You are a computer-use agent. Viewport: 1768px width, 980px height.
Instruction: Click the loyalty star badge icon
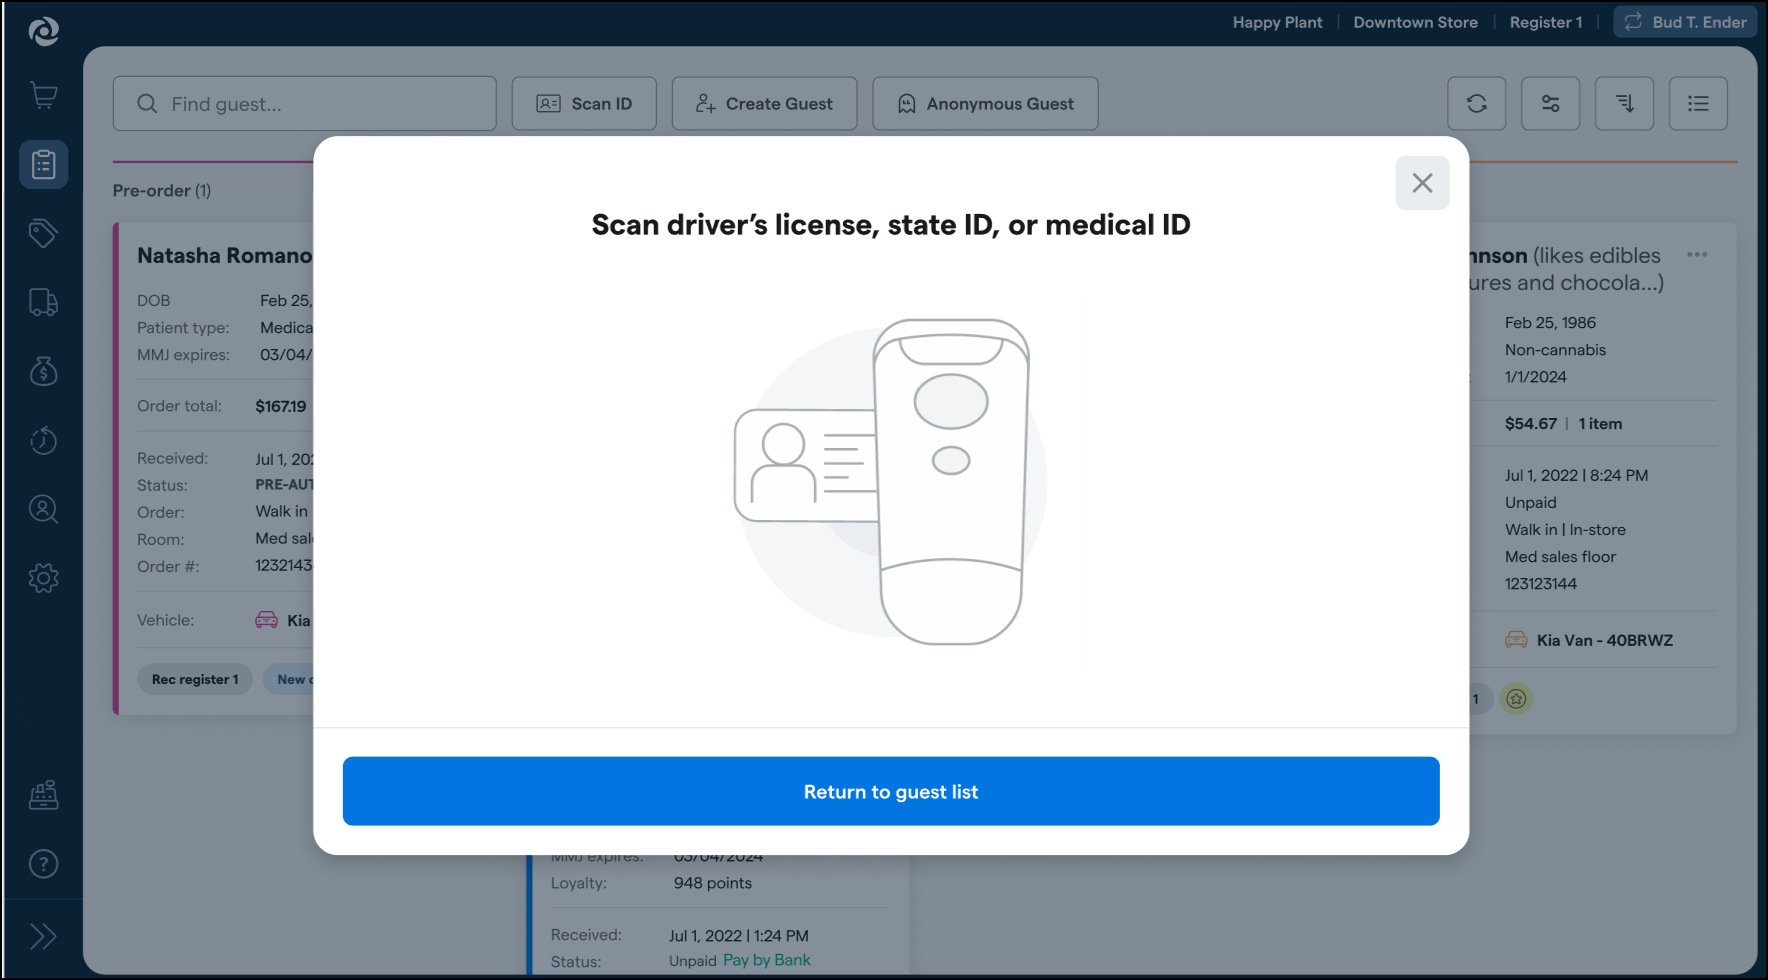[x=1516, y=699]
